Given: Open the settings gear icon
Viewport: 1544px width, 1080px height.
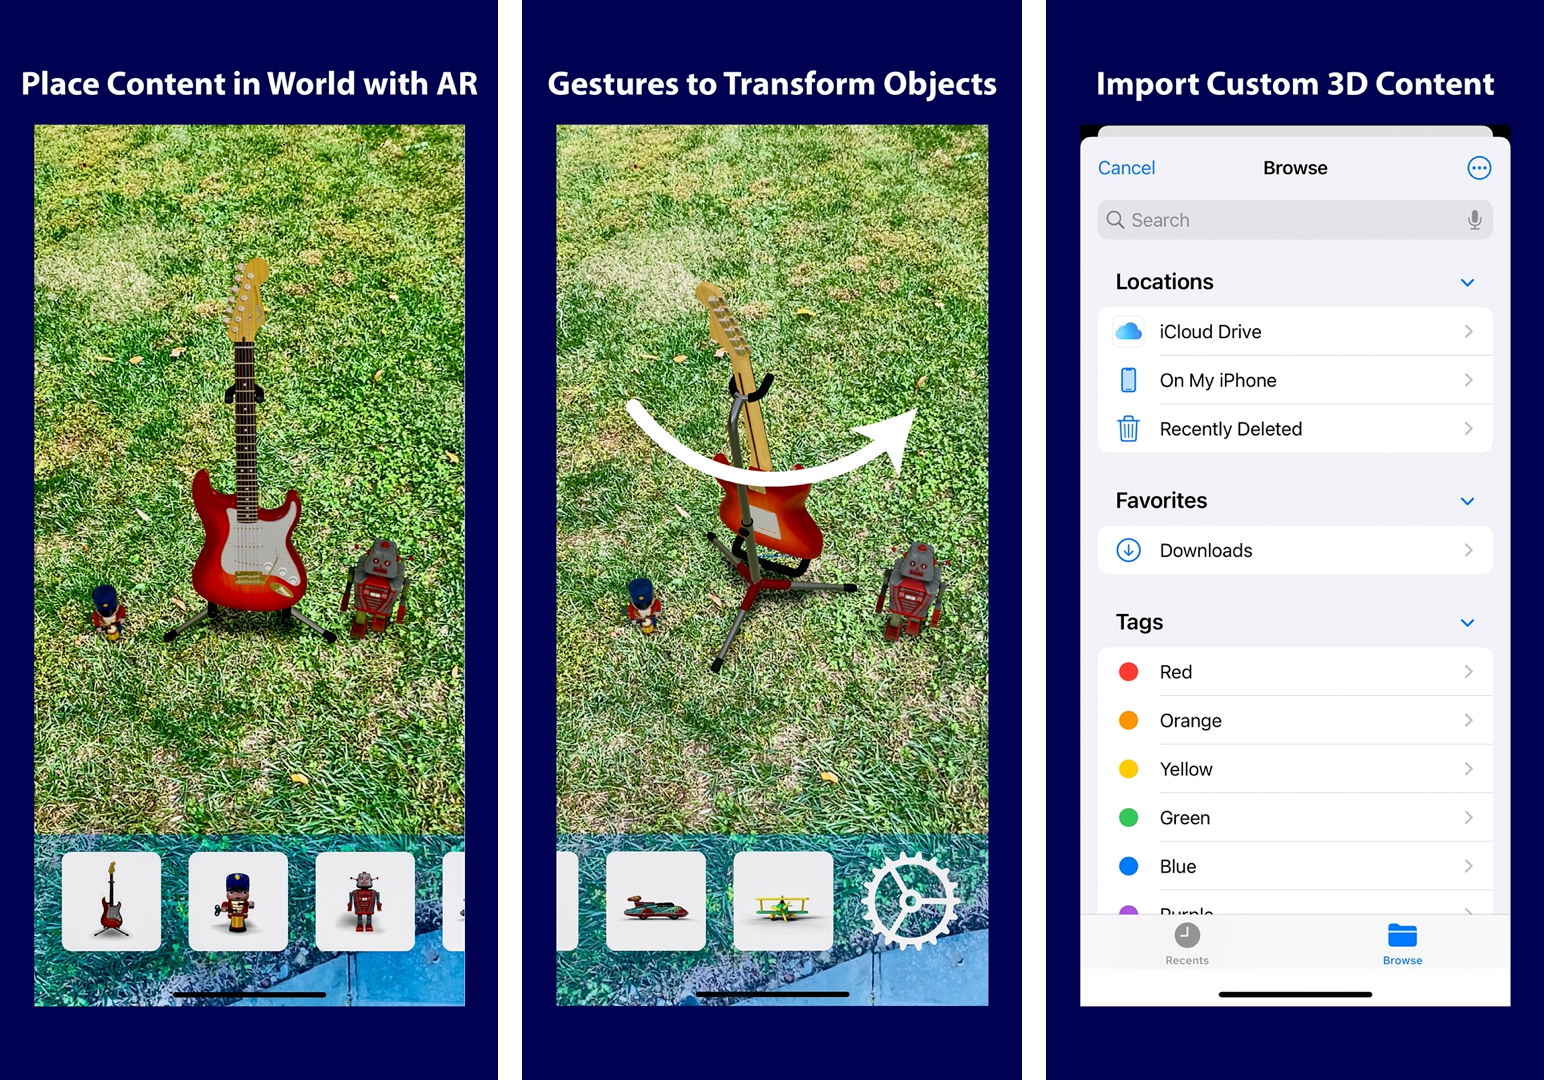Looking at the screenshot, I should 910,901.
